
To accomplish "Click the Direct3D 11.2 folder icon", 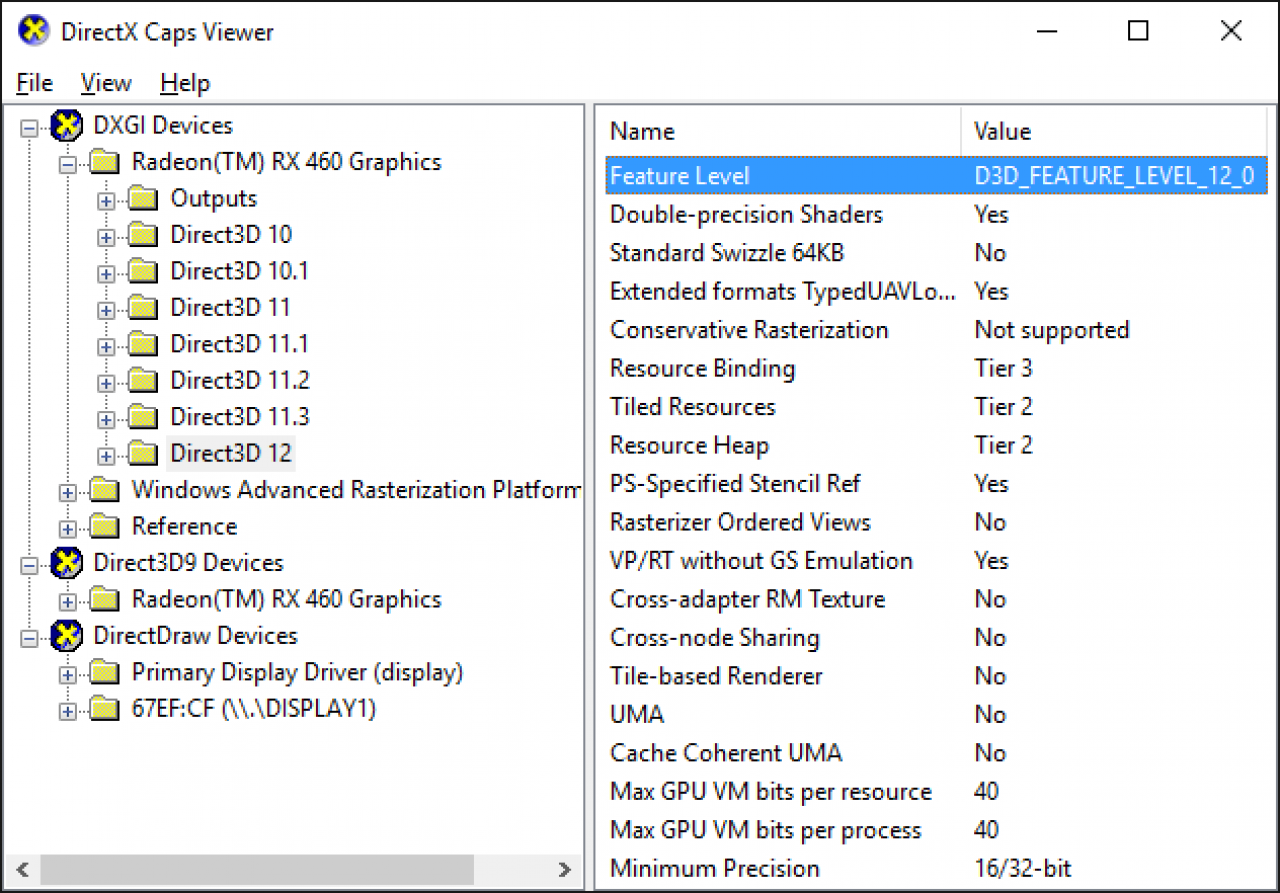I will click(x=143, y=381).
